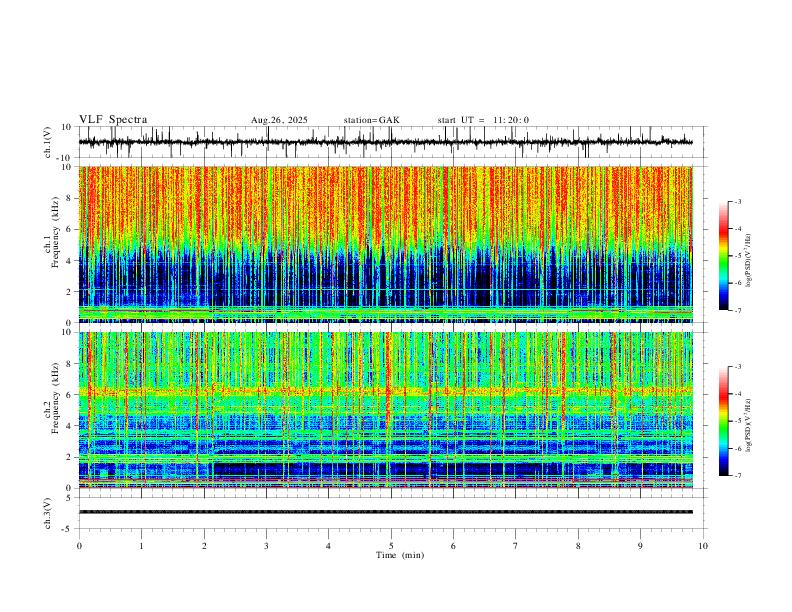
Task: Click the ch.2 color bar "log(PSD)" unit label
Action: [x=748, y=425]
